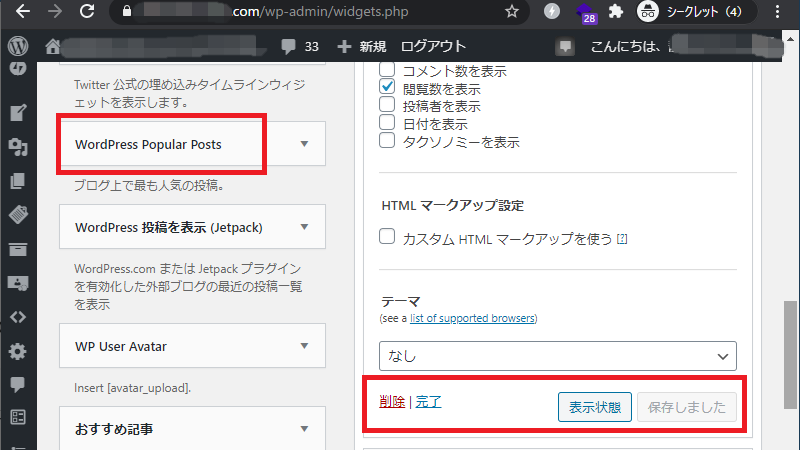Click the padlock site info icon

[x=127, y=11]
